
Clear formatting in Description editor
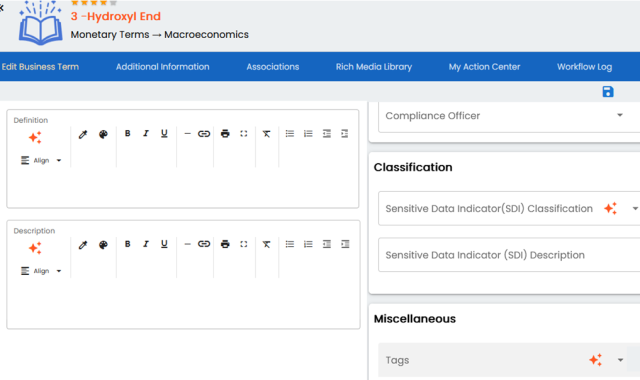coord(266,244)
